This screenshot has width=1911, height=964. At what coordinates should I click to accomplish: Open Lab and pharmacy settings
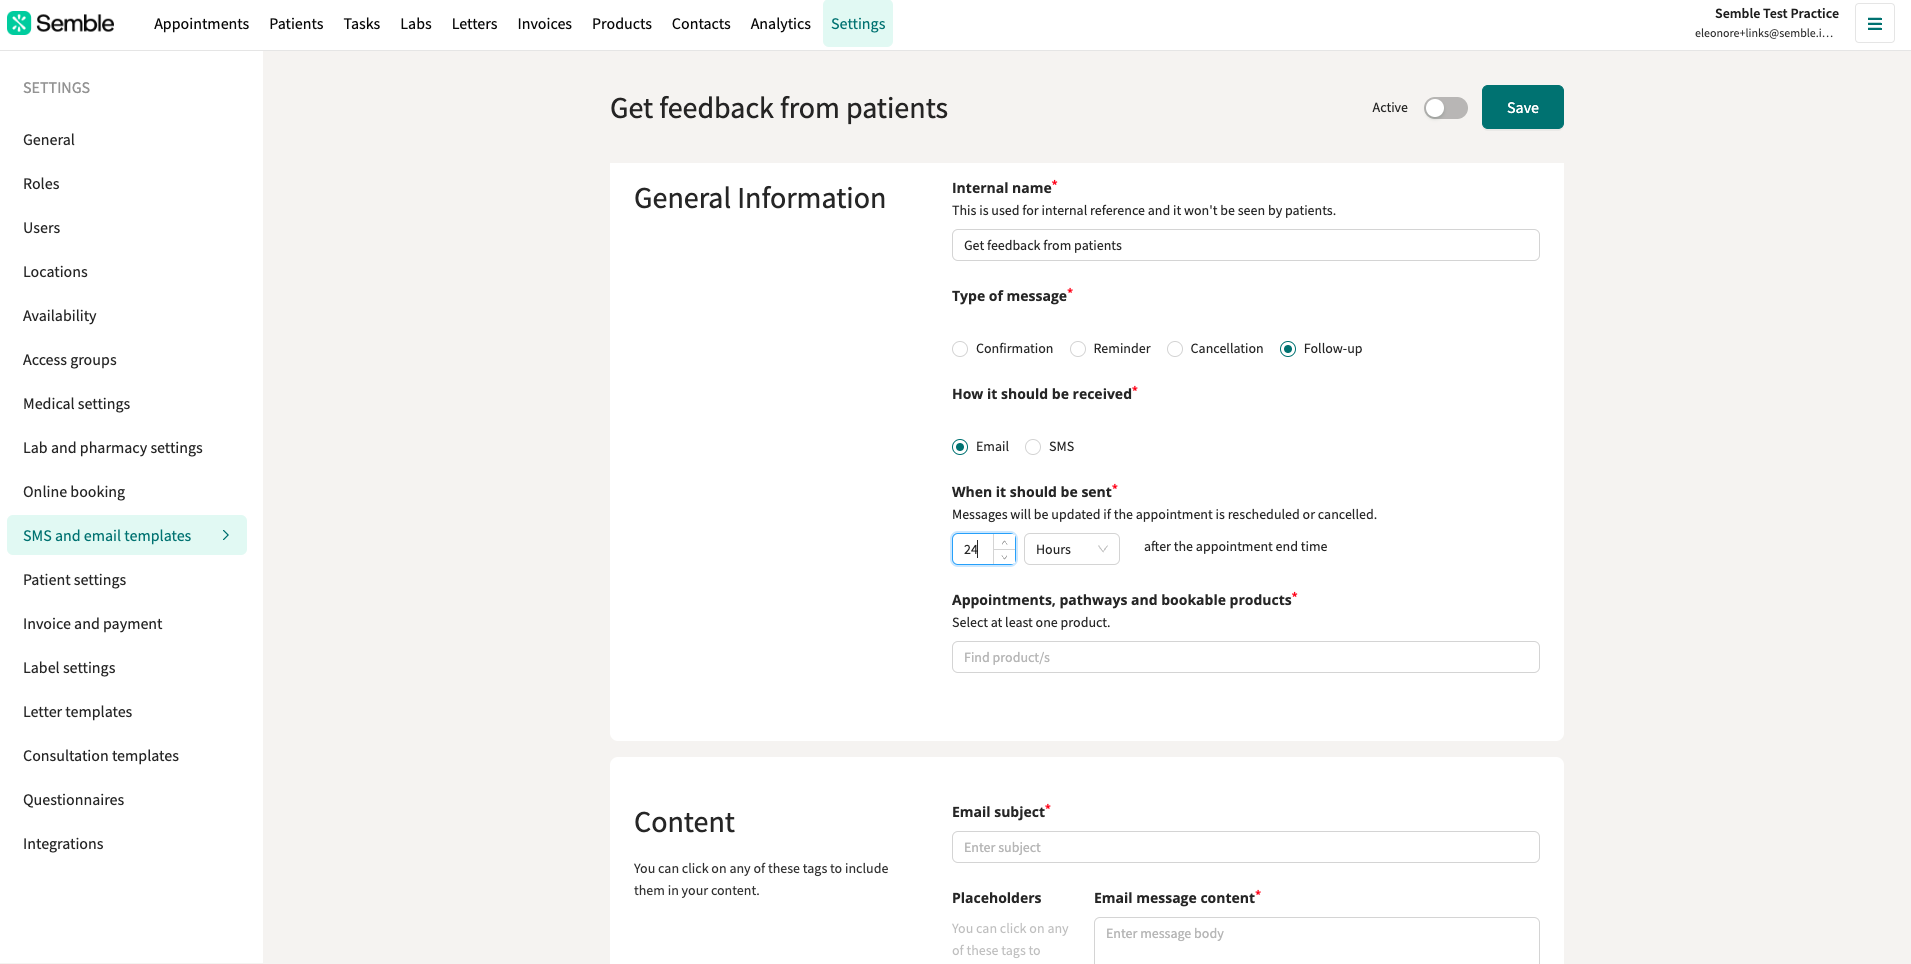coord(113,448)
